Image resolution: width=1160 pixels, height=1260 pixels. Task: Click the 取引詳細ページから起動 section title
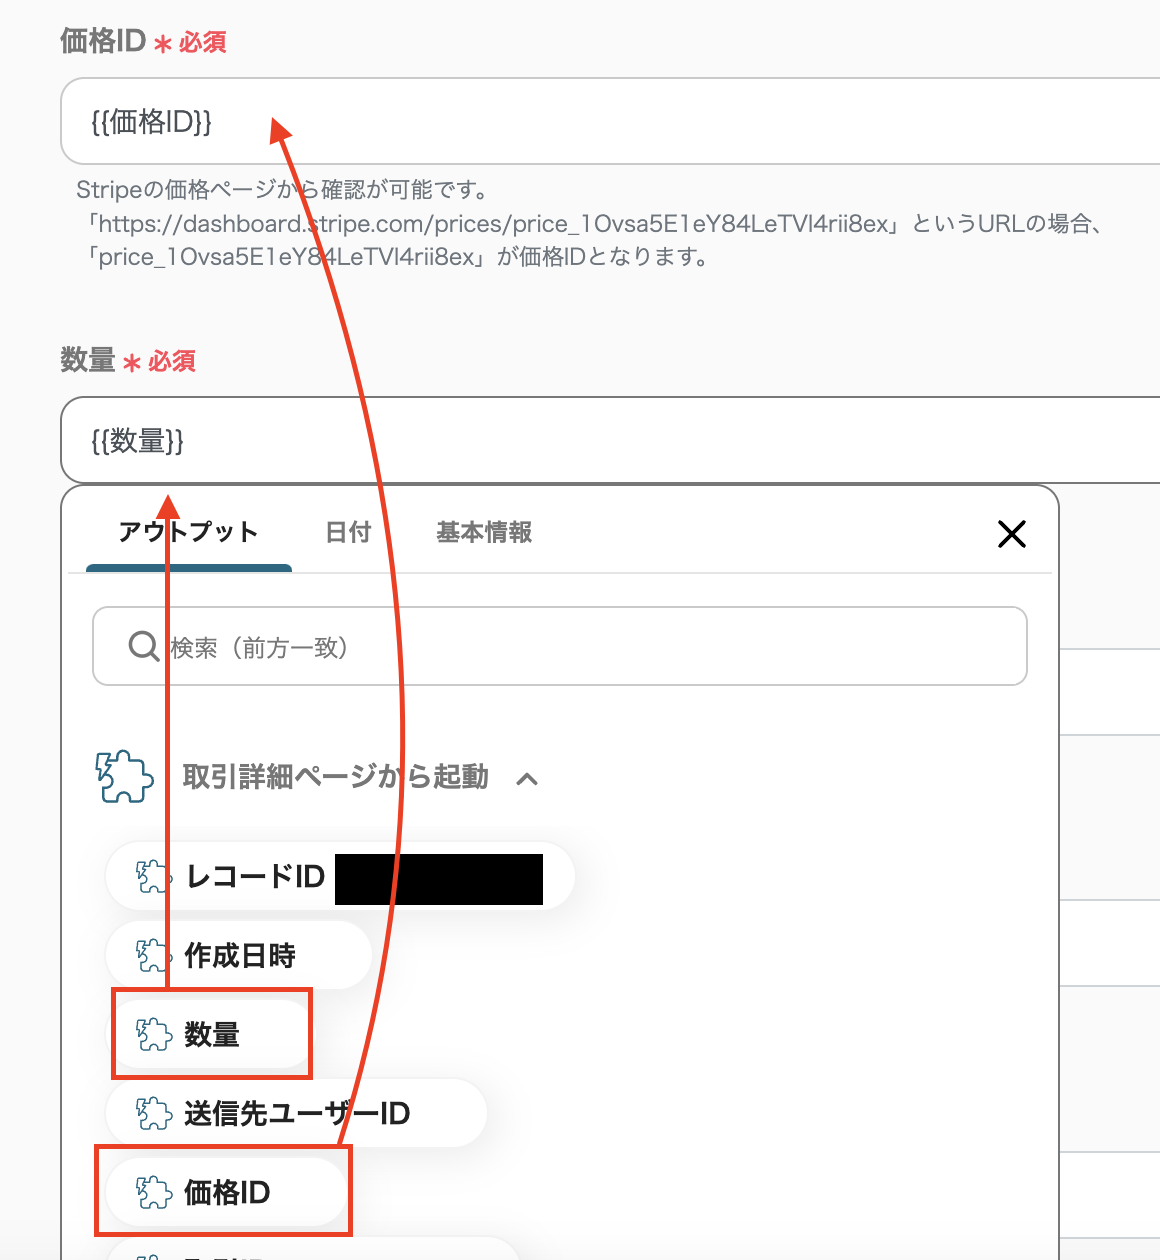(335, 777)
